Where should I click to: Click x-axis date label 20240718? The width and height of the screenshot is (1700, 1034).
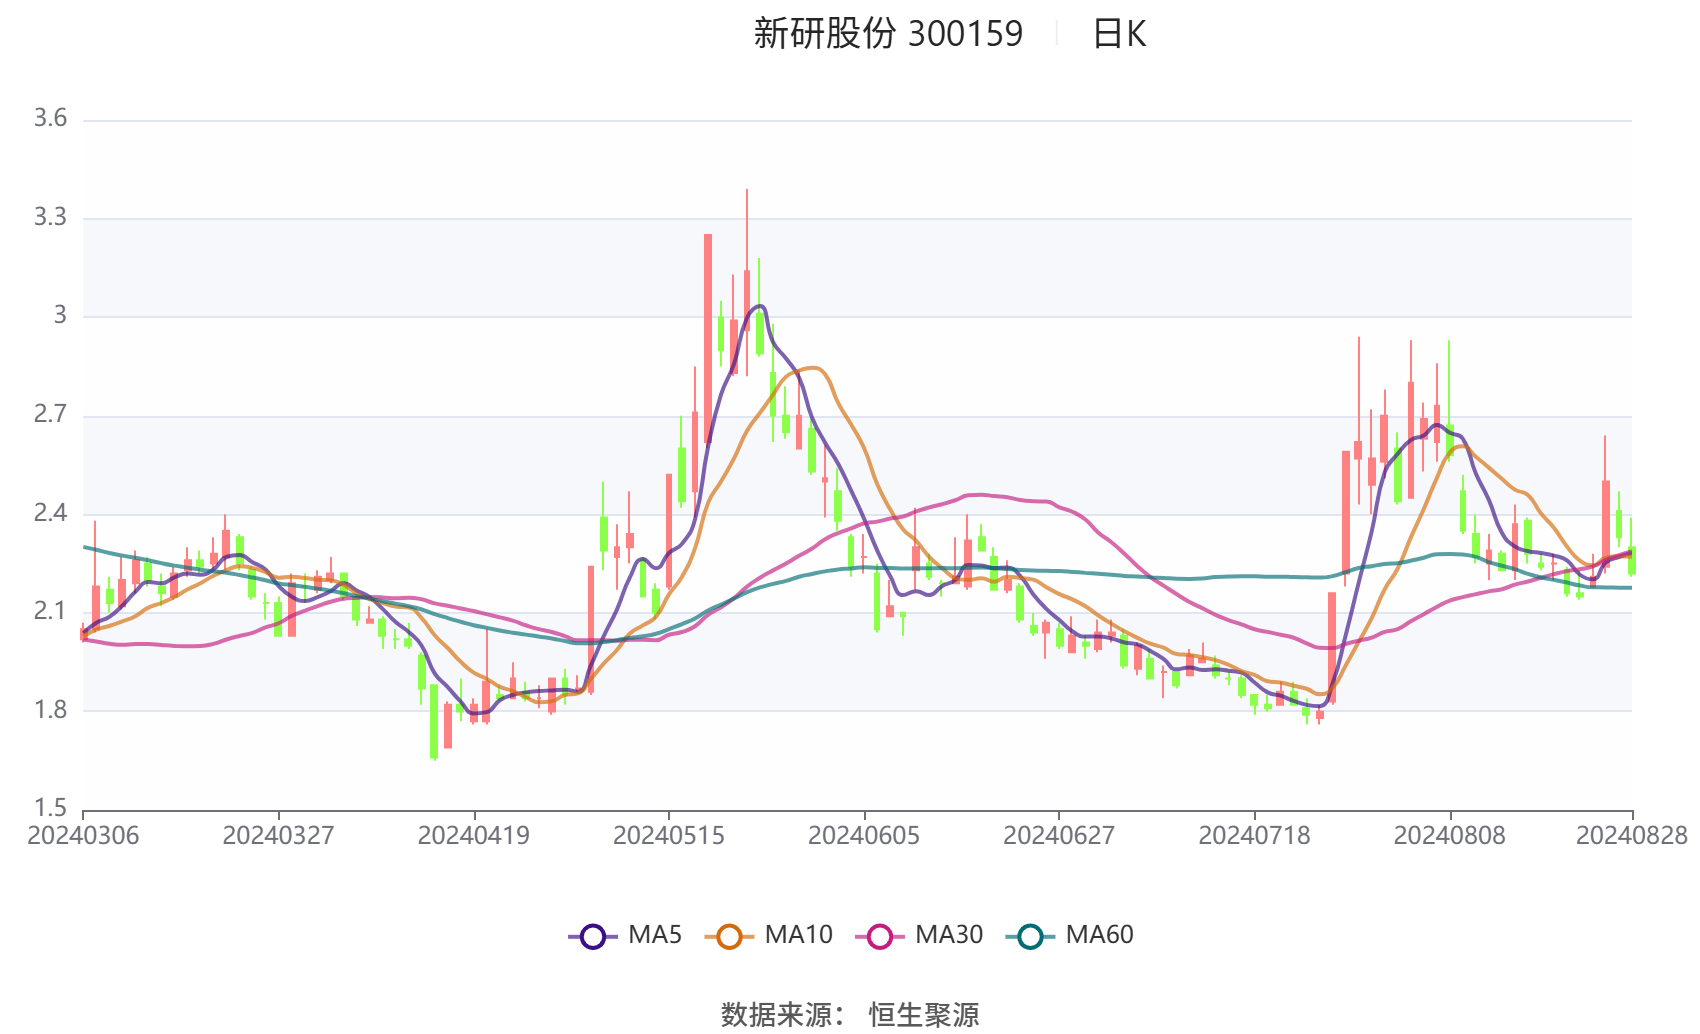(1254, 835)
